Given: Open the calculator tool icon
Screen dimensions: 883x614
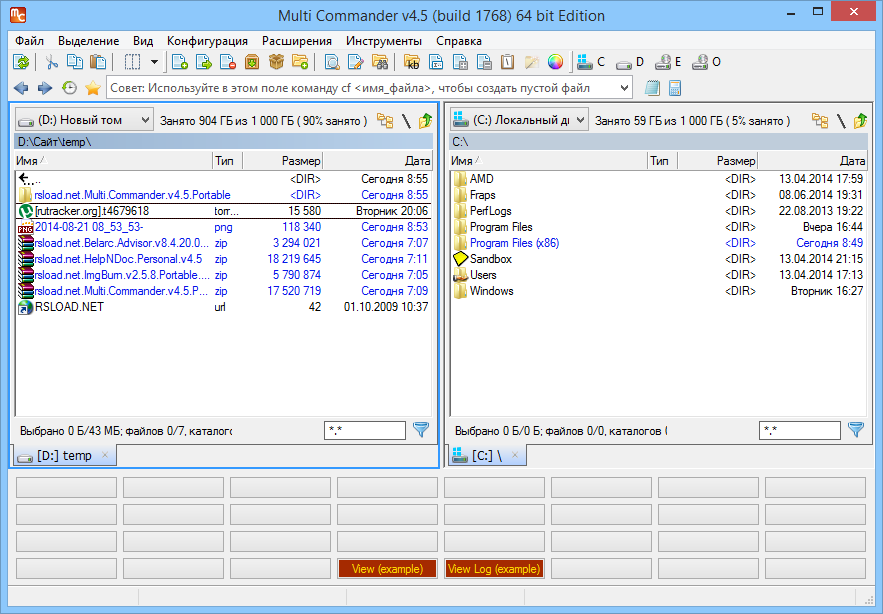Looking at the screenshot, I should [674, 89].
